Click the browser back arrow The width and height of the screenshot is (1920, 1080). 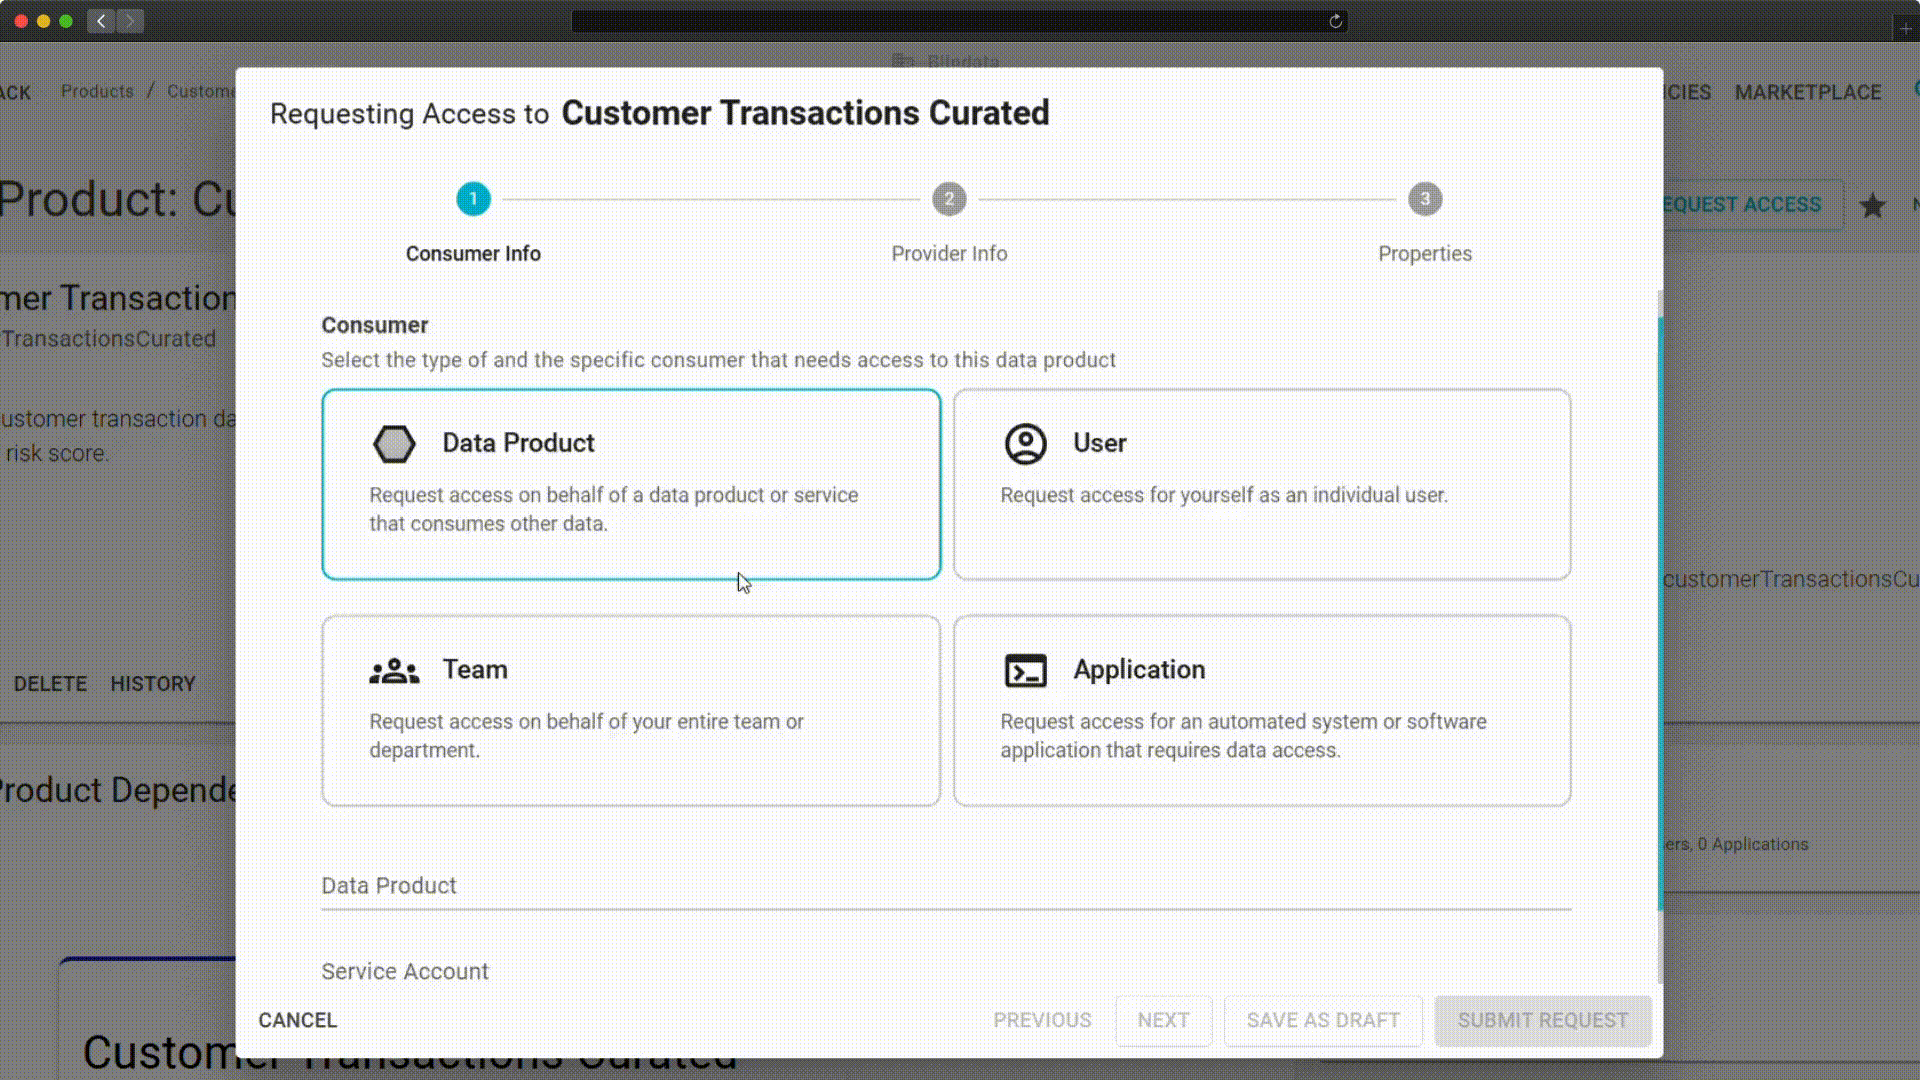[101, 21]
